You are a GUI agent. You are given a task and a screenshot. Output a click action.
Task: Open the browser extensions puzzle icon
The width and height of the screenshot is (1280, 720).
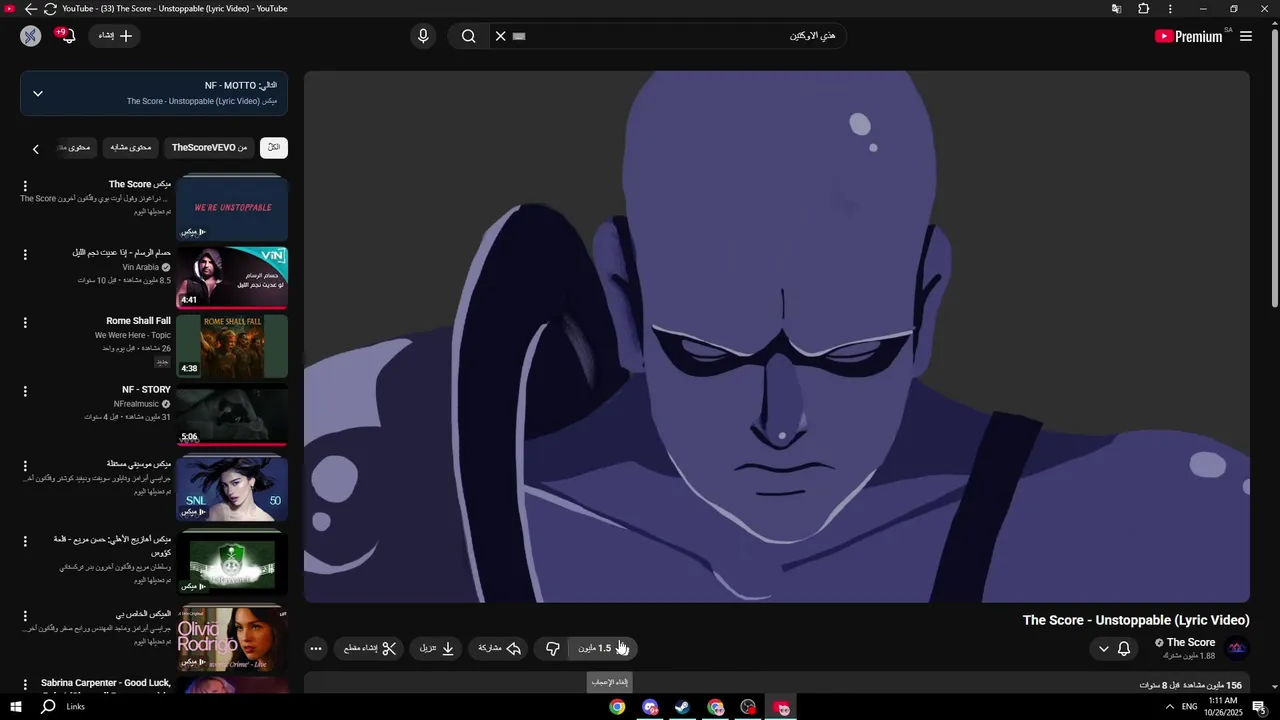click(1144, 9)
